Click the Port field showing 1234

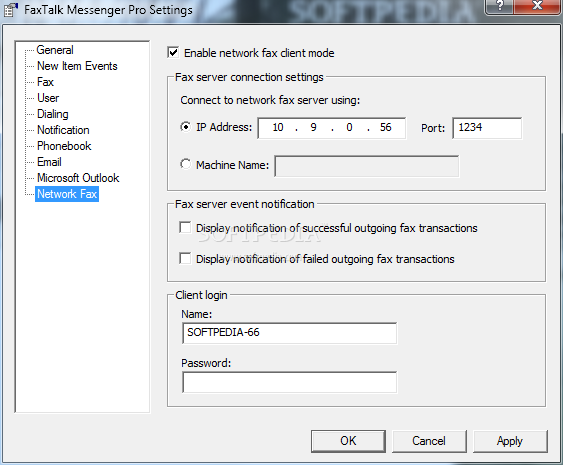click(x=487, y=128)
